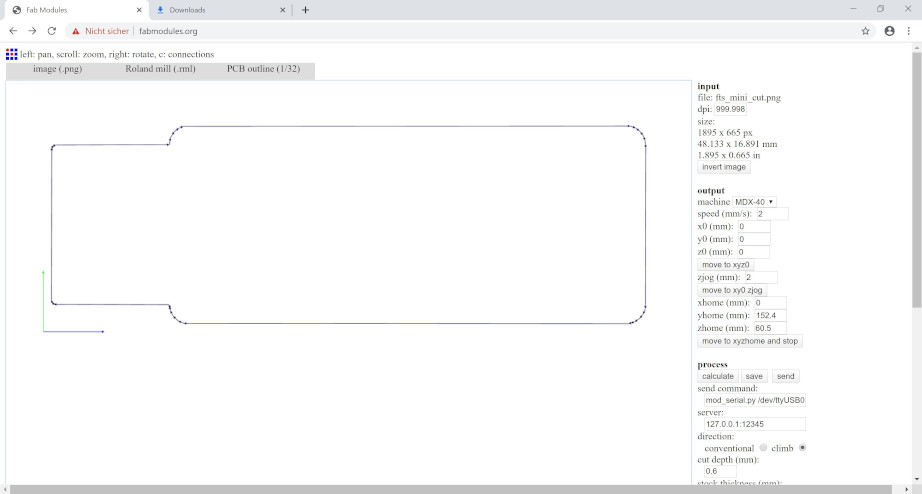Click the server address field
Image resolution: width=922 pixels, height=494 pixels.
click(755, 424)
